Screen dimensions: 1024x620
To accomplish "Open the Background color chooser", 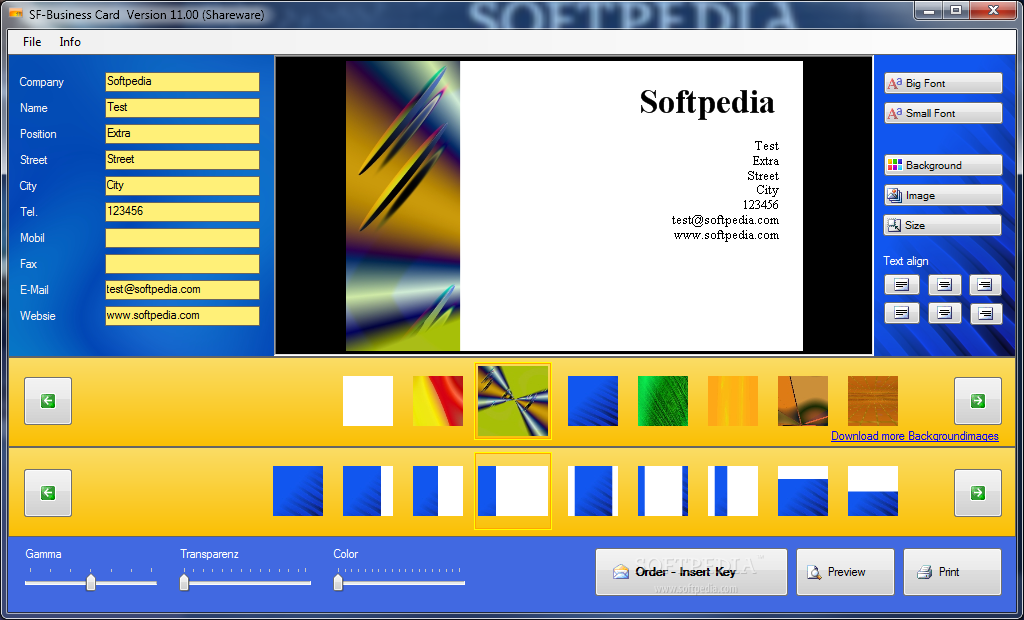I will click(x=943, y=165).
